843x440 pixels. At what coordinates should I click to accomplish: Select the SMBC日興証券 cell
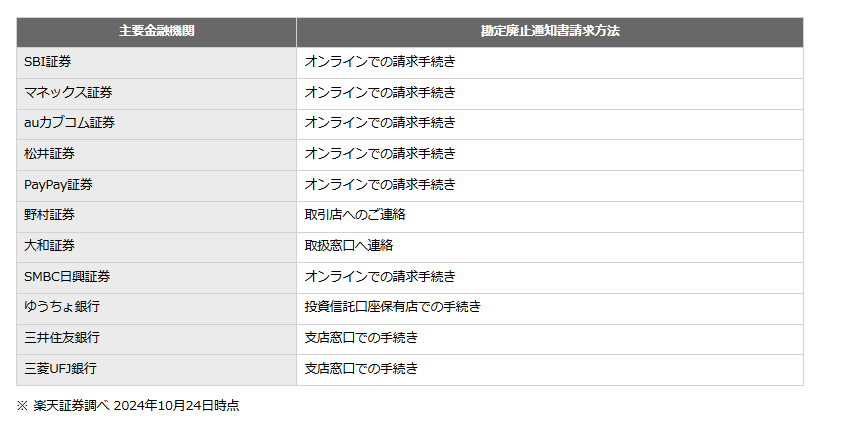156,278
